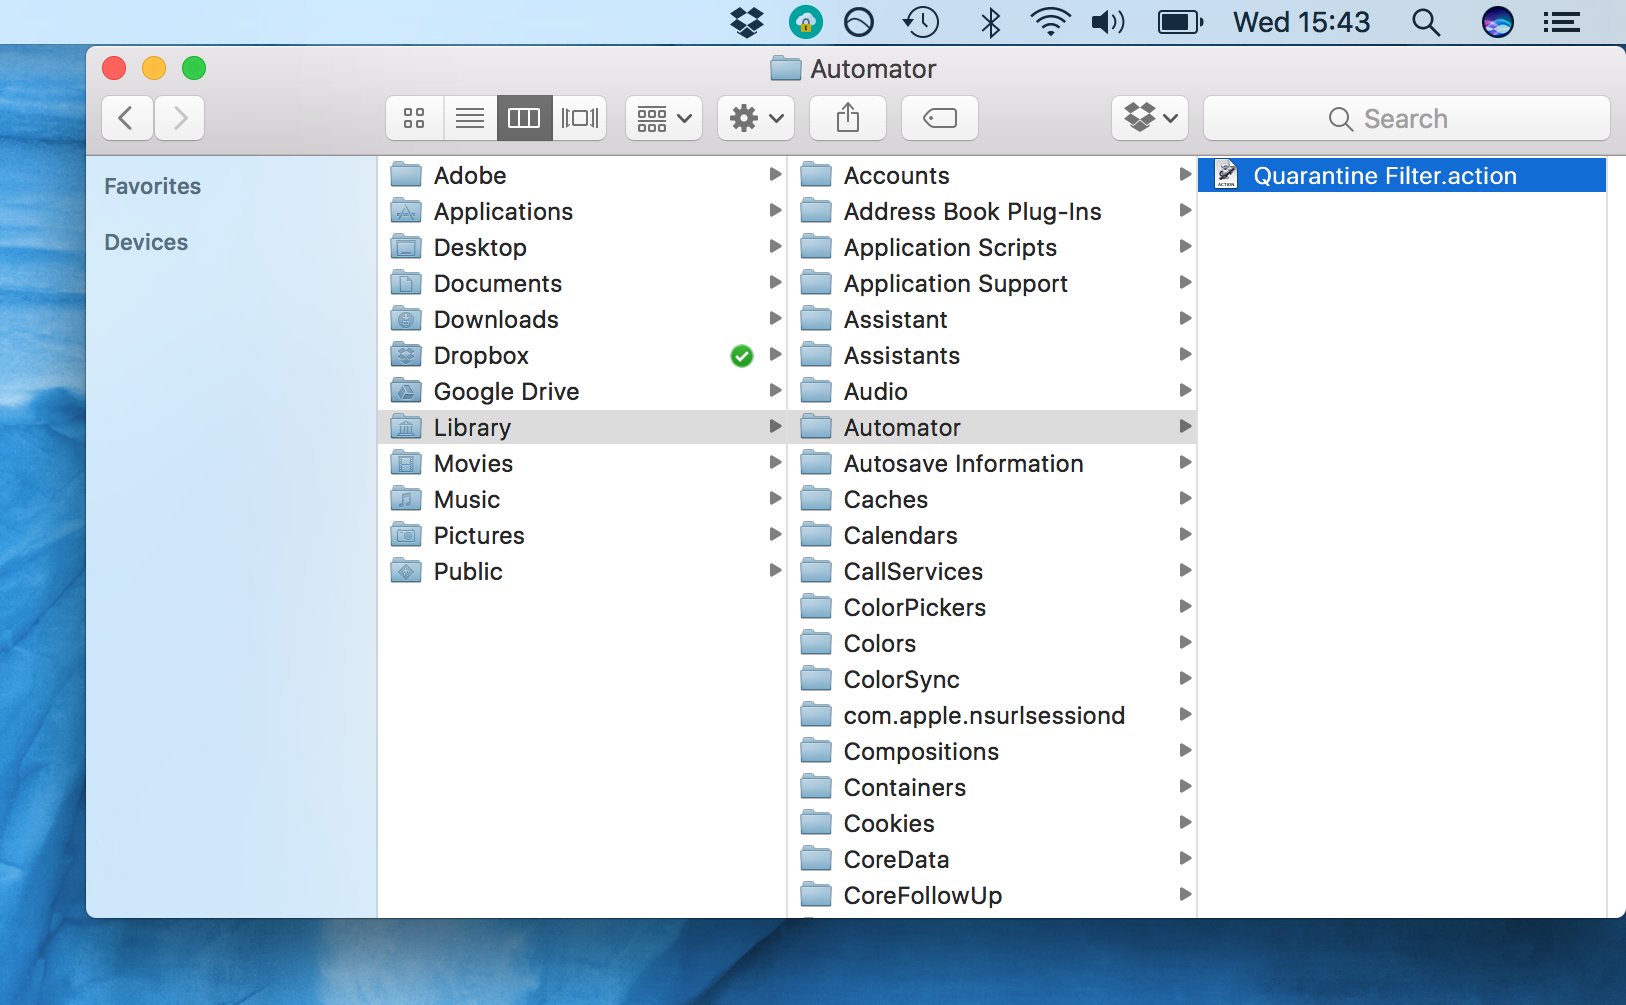Click the teal lock menu bar icon
1626x1005 pixels.
[x=805, y=22]
